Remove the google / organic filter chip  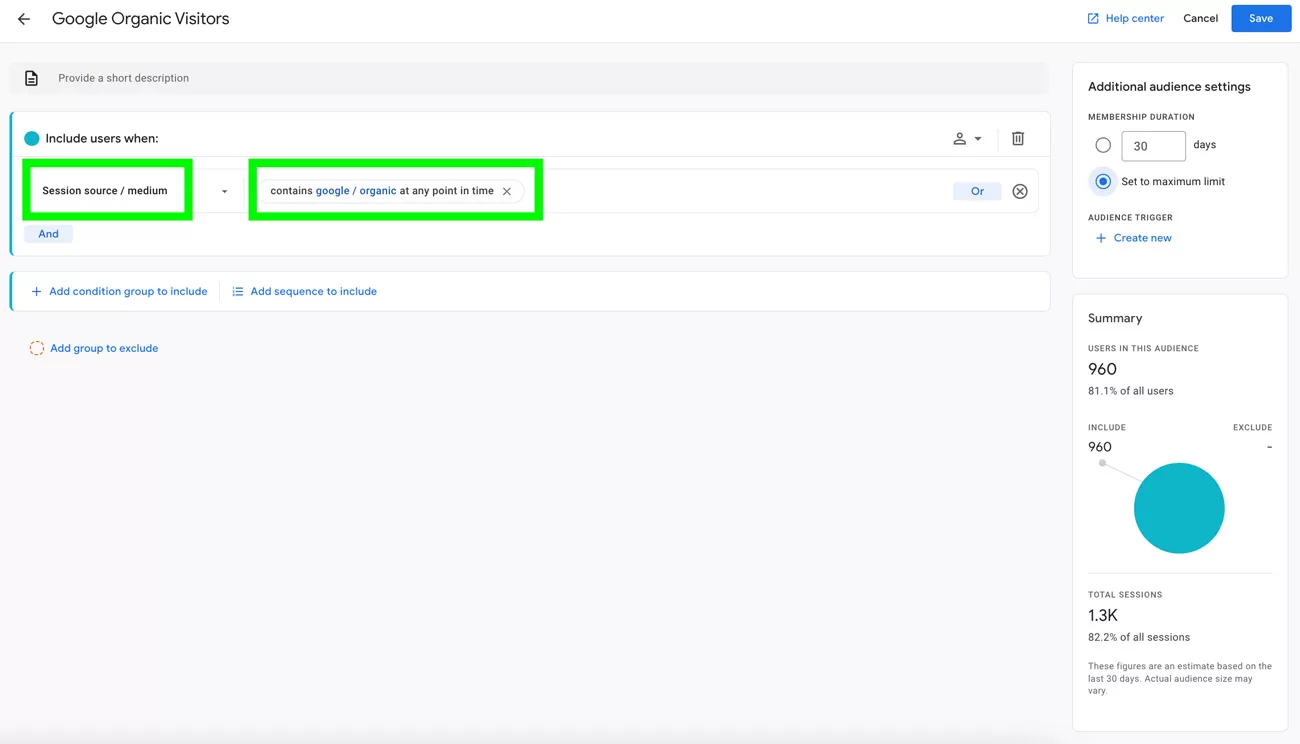pyautogui.click(x=507, y=191)
